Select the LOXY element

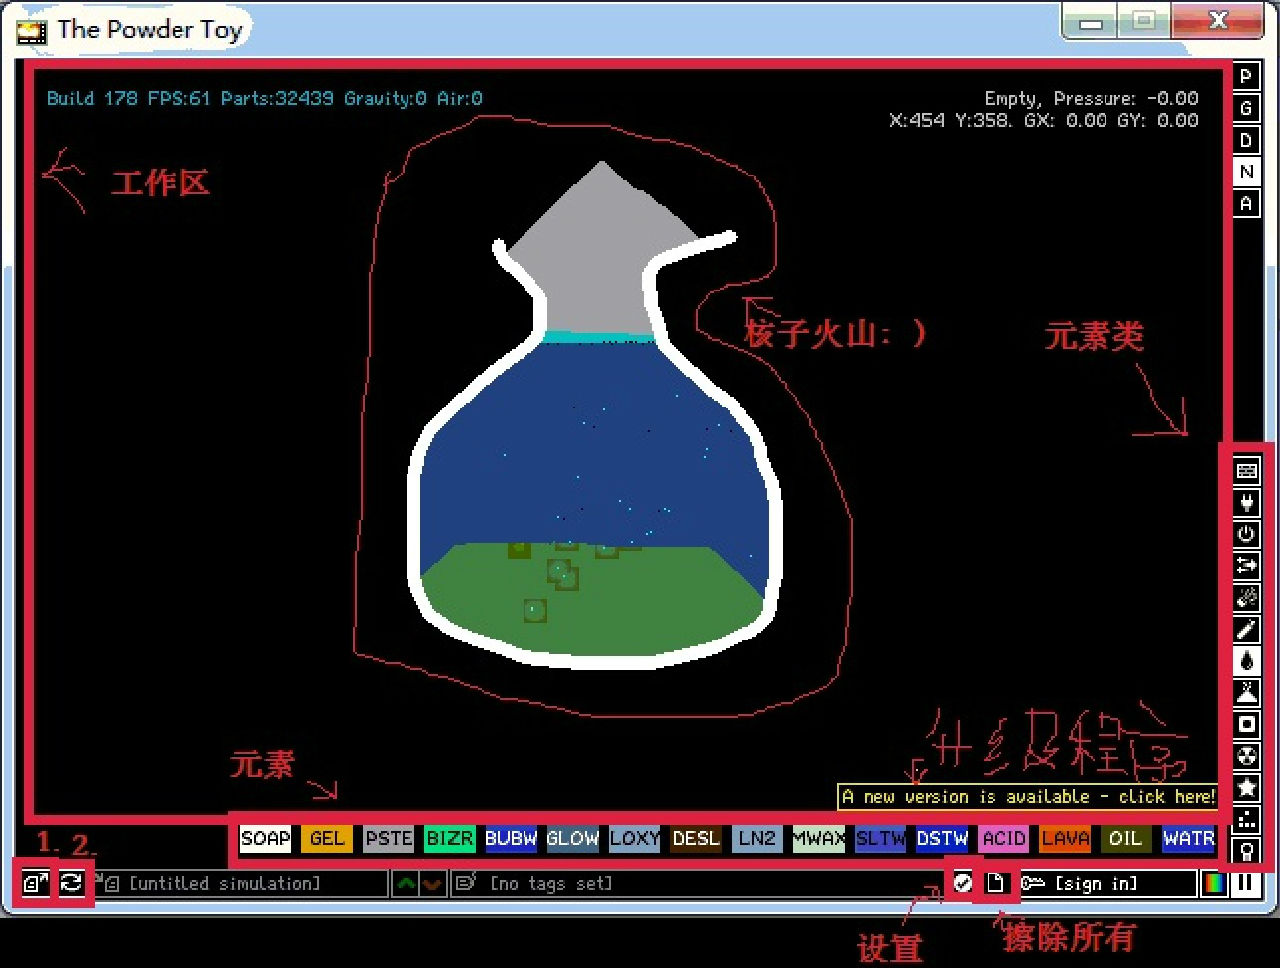tap(634, 839)
